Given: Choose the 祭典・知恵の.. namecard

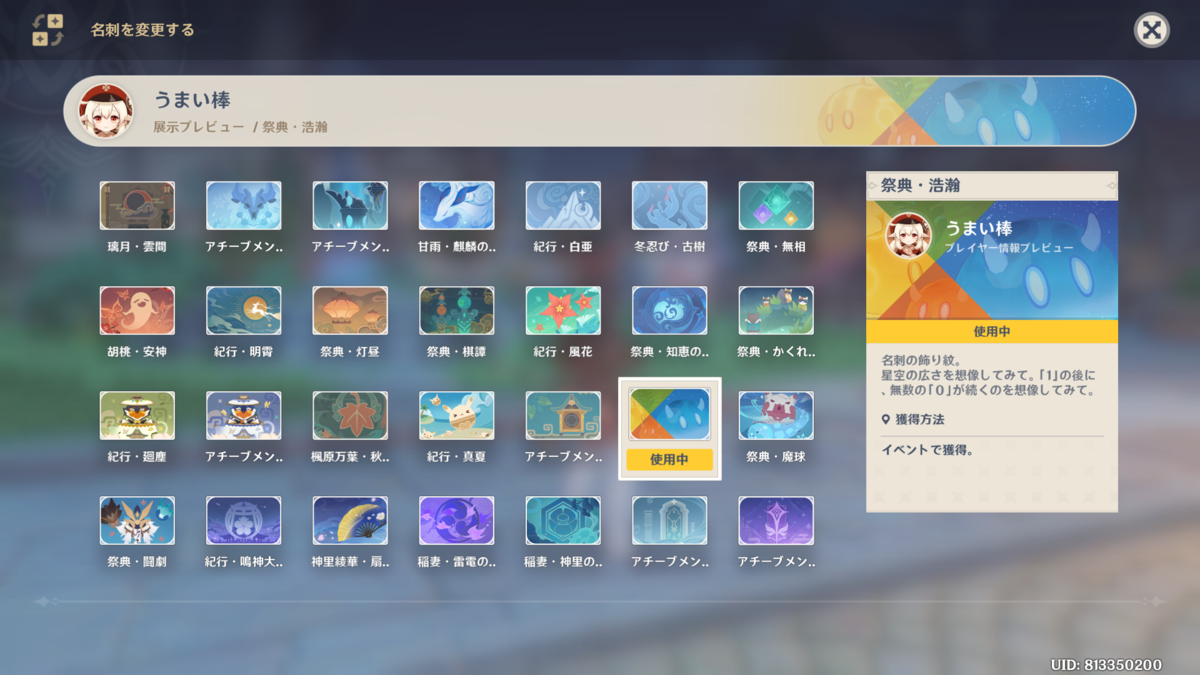Looking at the screenshot, I should pyautogui.click(x=669, y=311).
